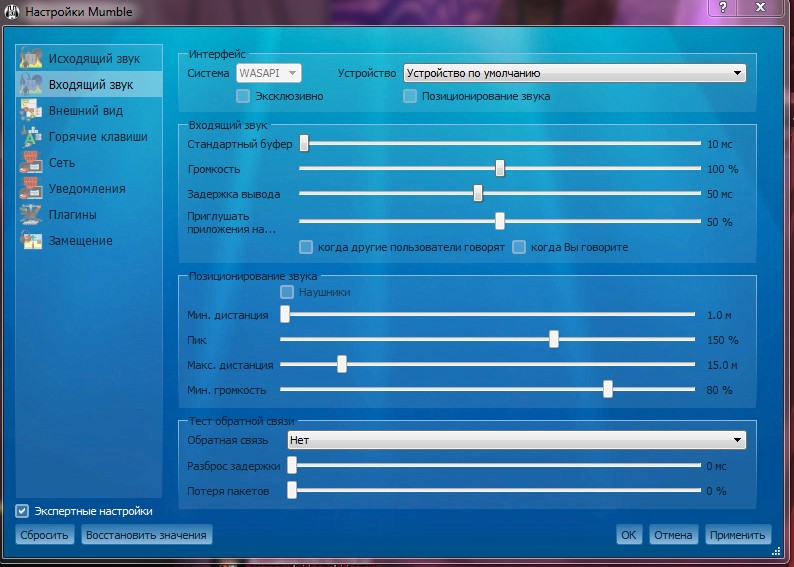Click the Настройки Mumble window title
The width and height of the screenshot is (794, 567).
click(x=78, y=12)
